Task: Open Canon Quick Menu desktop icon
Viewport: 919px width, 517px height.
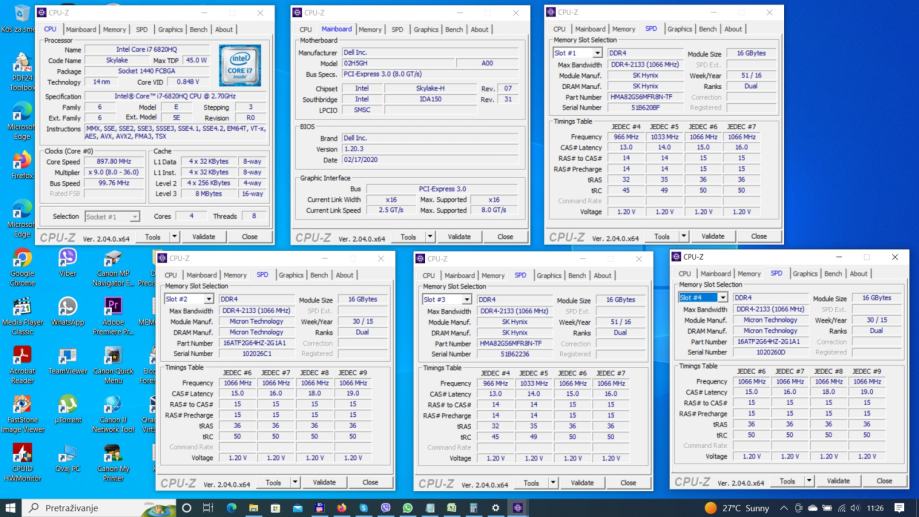Action: point(113,365)
